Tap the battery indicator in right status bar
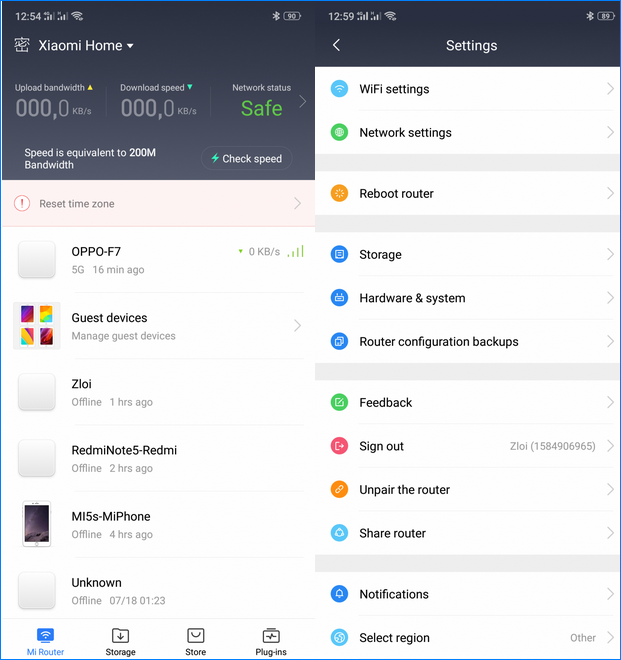The height and width of the screenshot is (660, 621). [606, 16]
